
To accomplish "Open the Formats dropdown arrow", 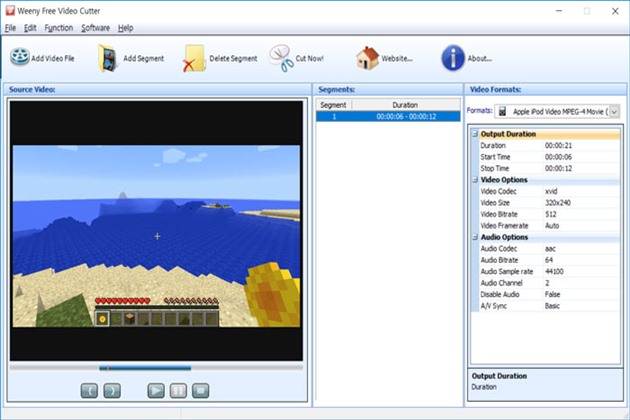I will click(x=614, y=112).
